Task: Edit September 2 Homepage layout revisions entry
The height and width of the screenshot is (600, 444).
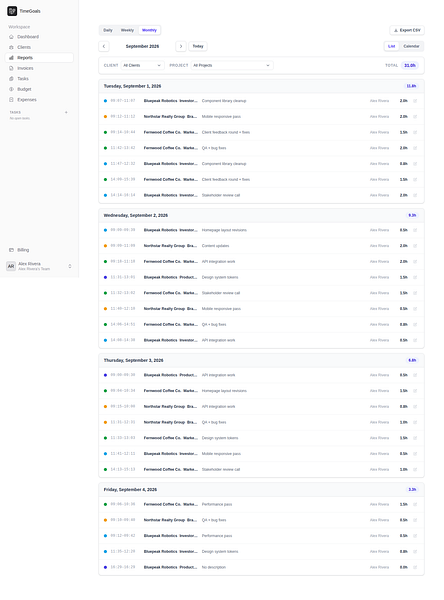Action: (415, 230)
